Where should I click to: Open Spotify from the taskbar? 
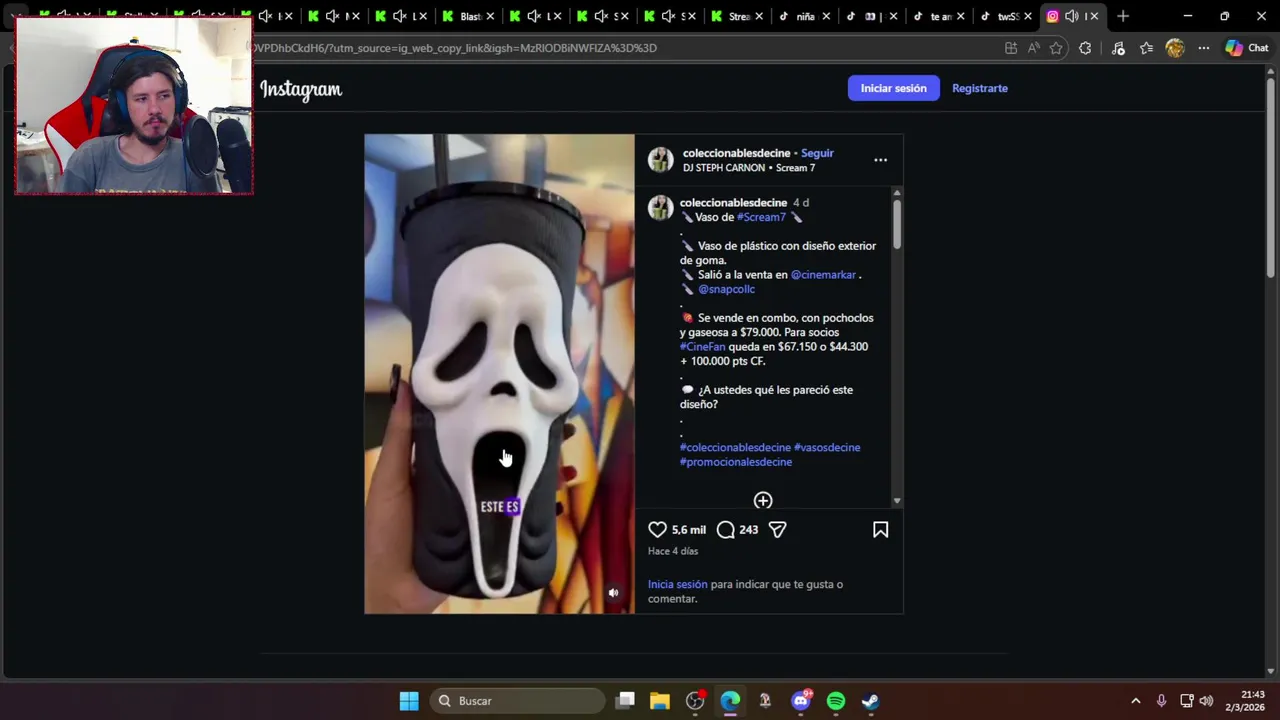(836, 701)
